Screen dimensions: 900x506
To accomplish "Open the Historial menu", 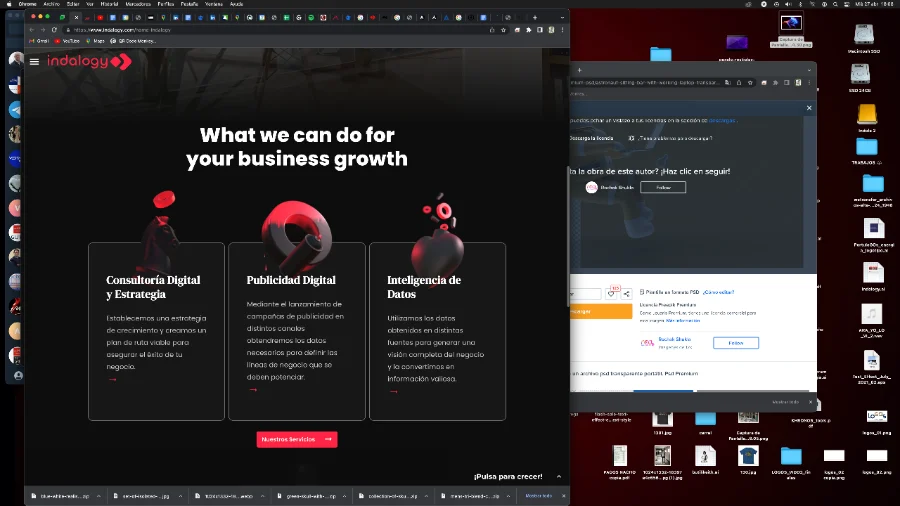I will [x=109, y=4].
